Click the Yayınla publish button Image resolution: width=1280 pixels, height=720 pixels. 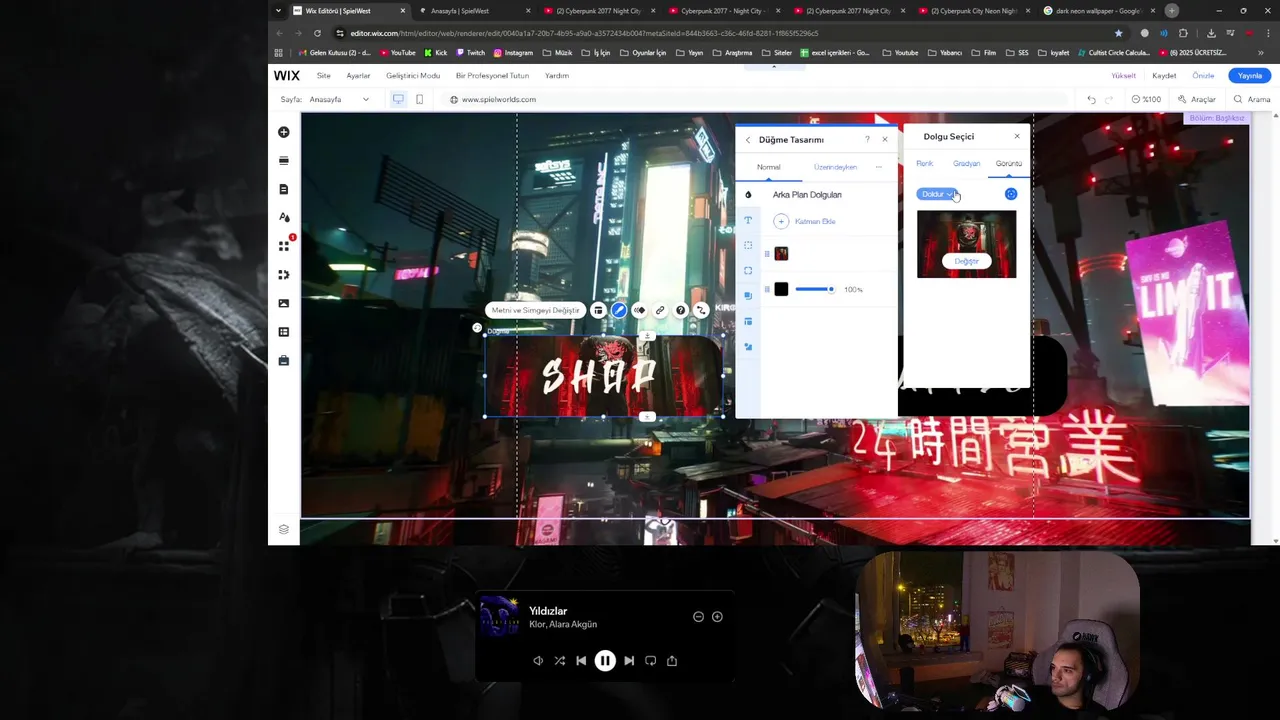click(x=1250, y=76)
